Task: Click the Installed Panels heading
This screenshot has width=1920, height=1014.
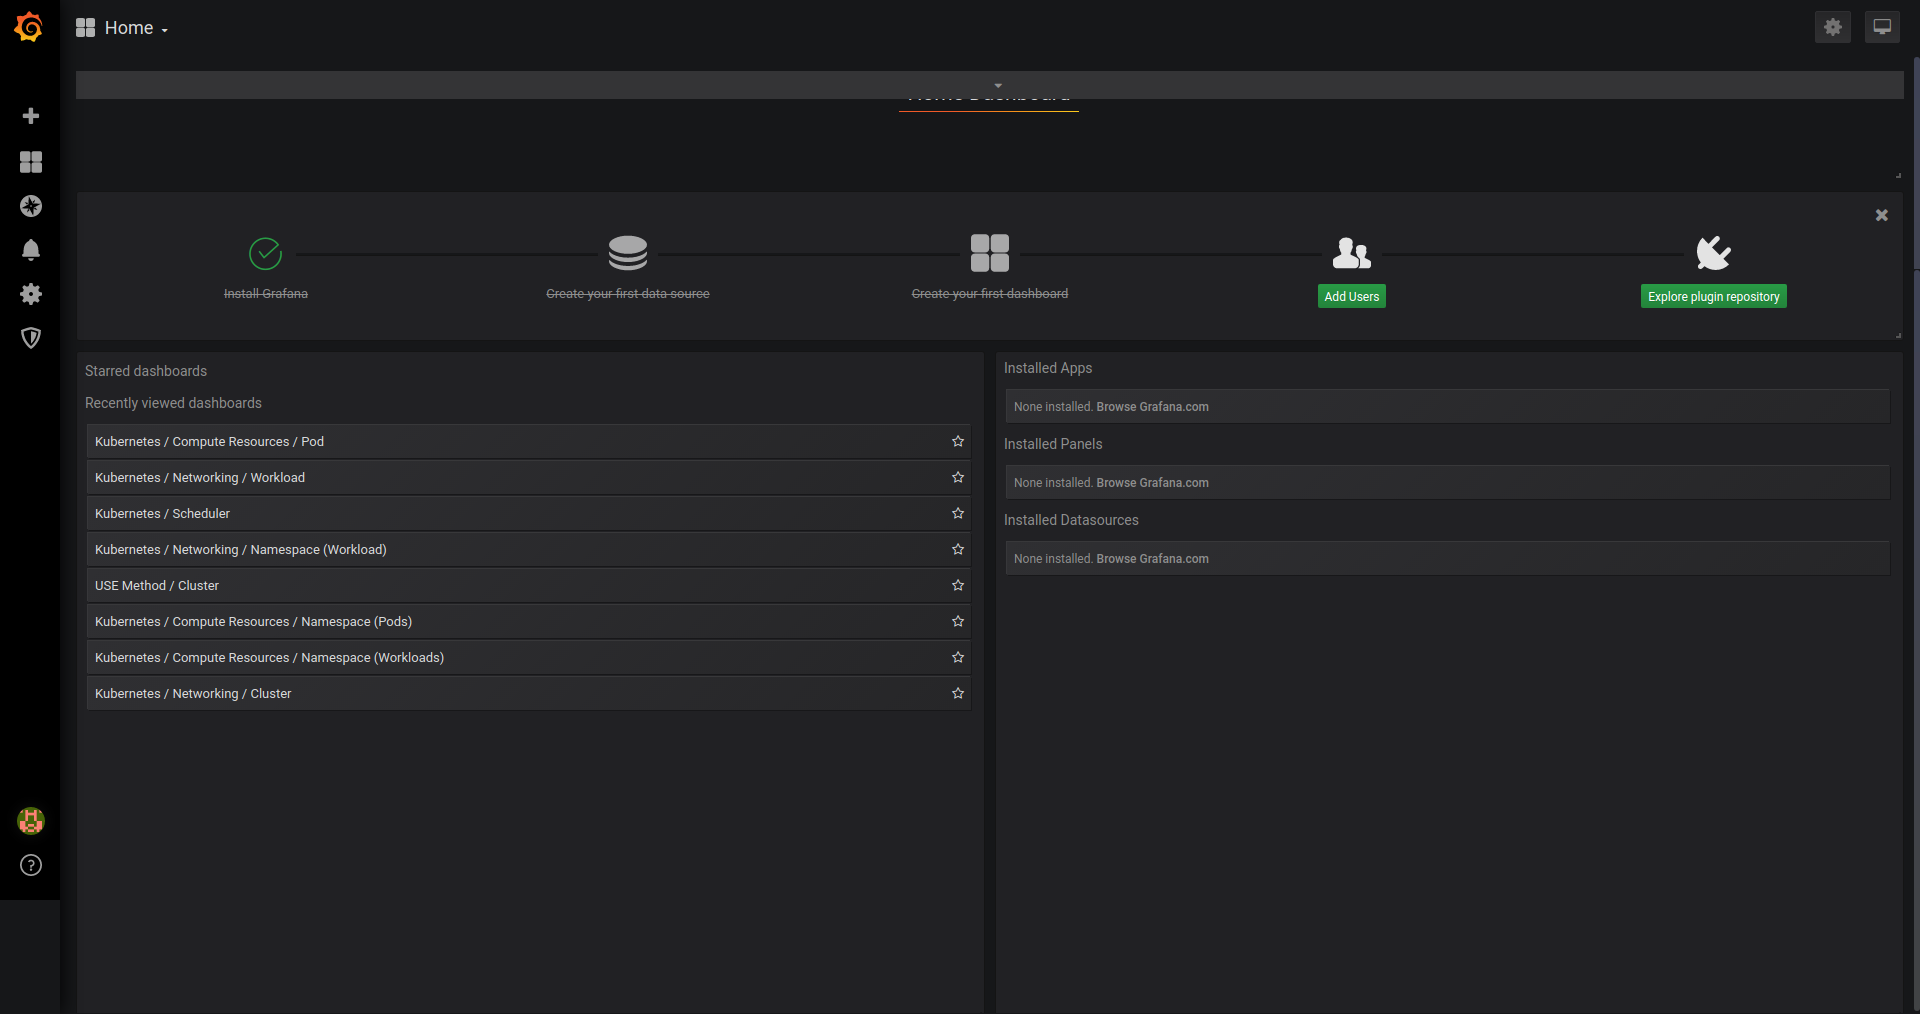Action: point(1053,444)
